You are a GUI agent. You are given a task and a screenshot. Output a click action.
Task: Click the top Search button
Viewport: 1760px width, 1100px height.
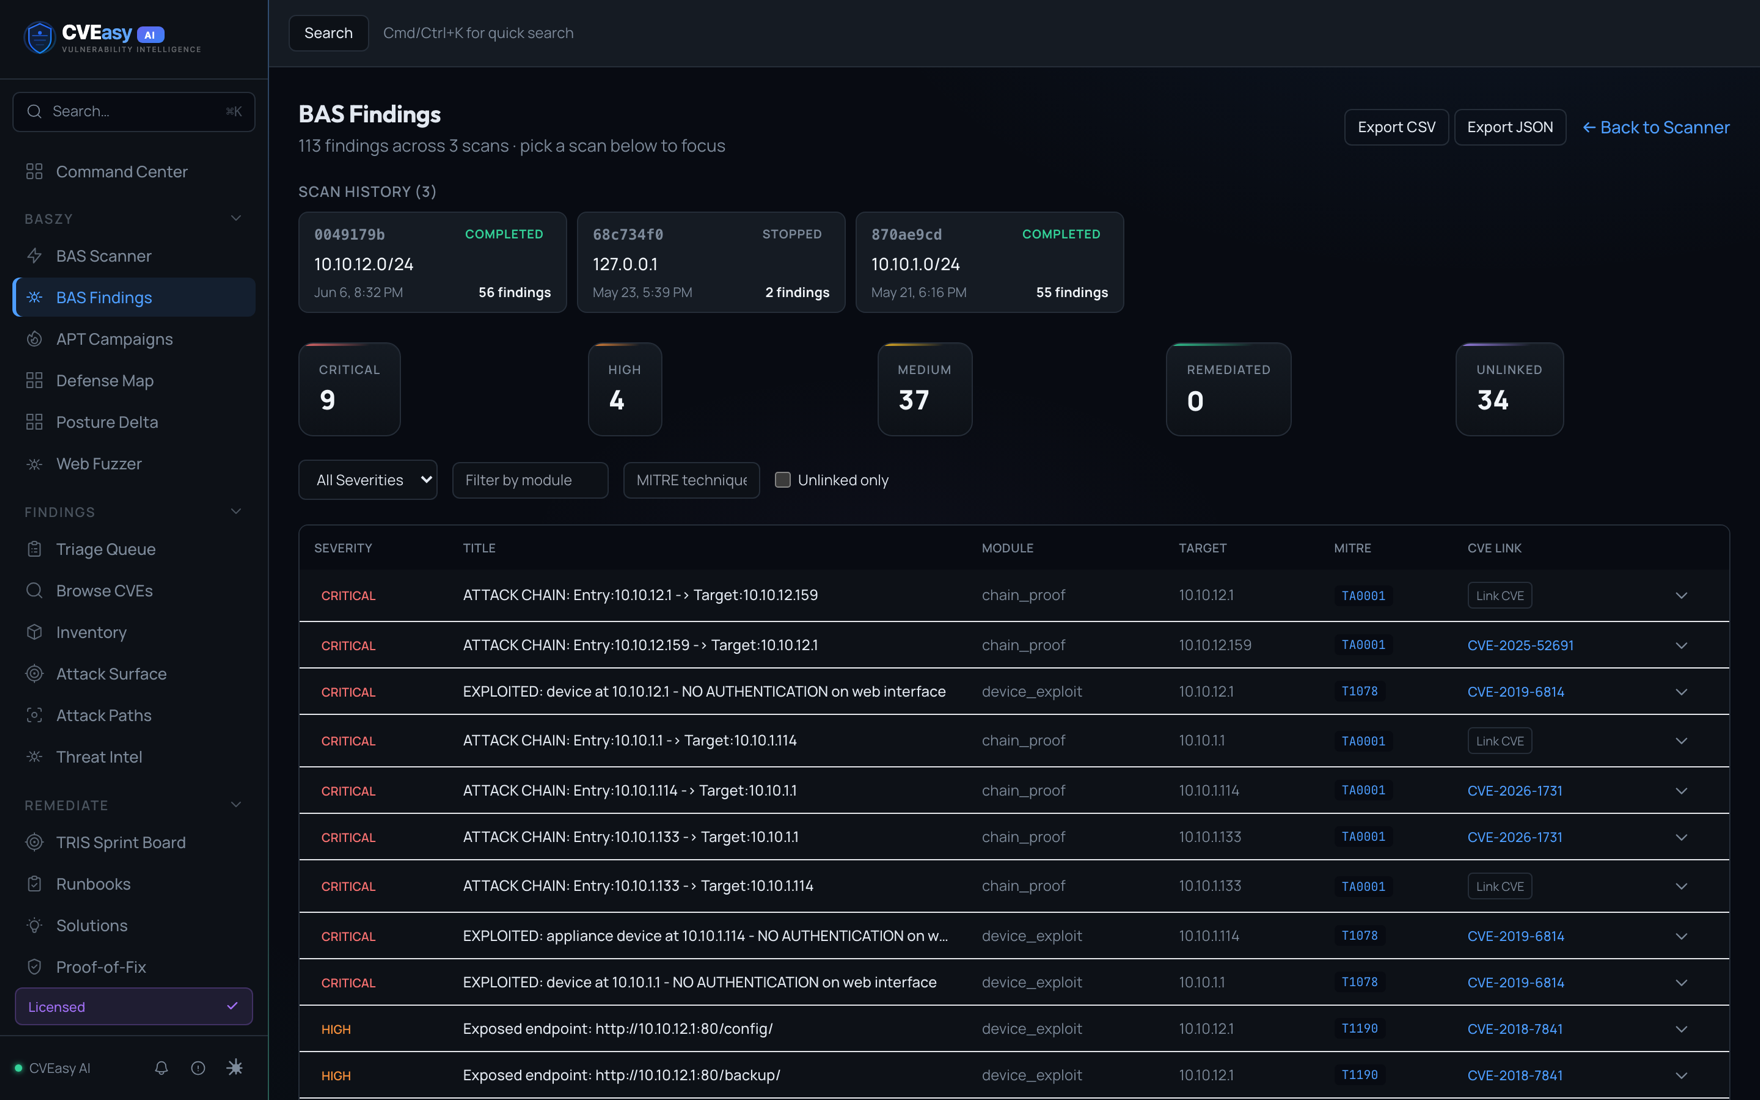pyautogui.click(x=328, y=33)
